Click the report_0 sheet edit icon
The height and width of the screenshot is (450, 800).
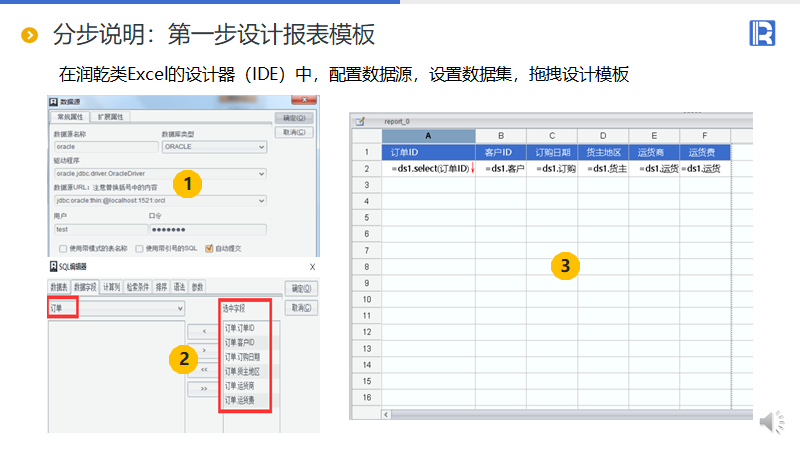pyautogui.click(x=361, y=121)
